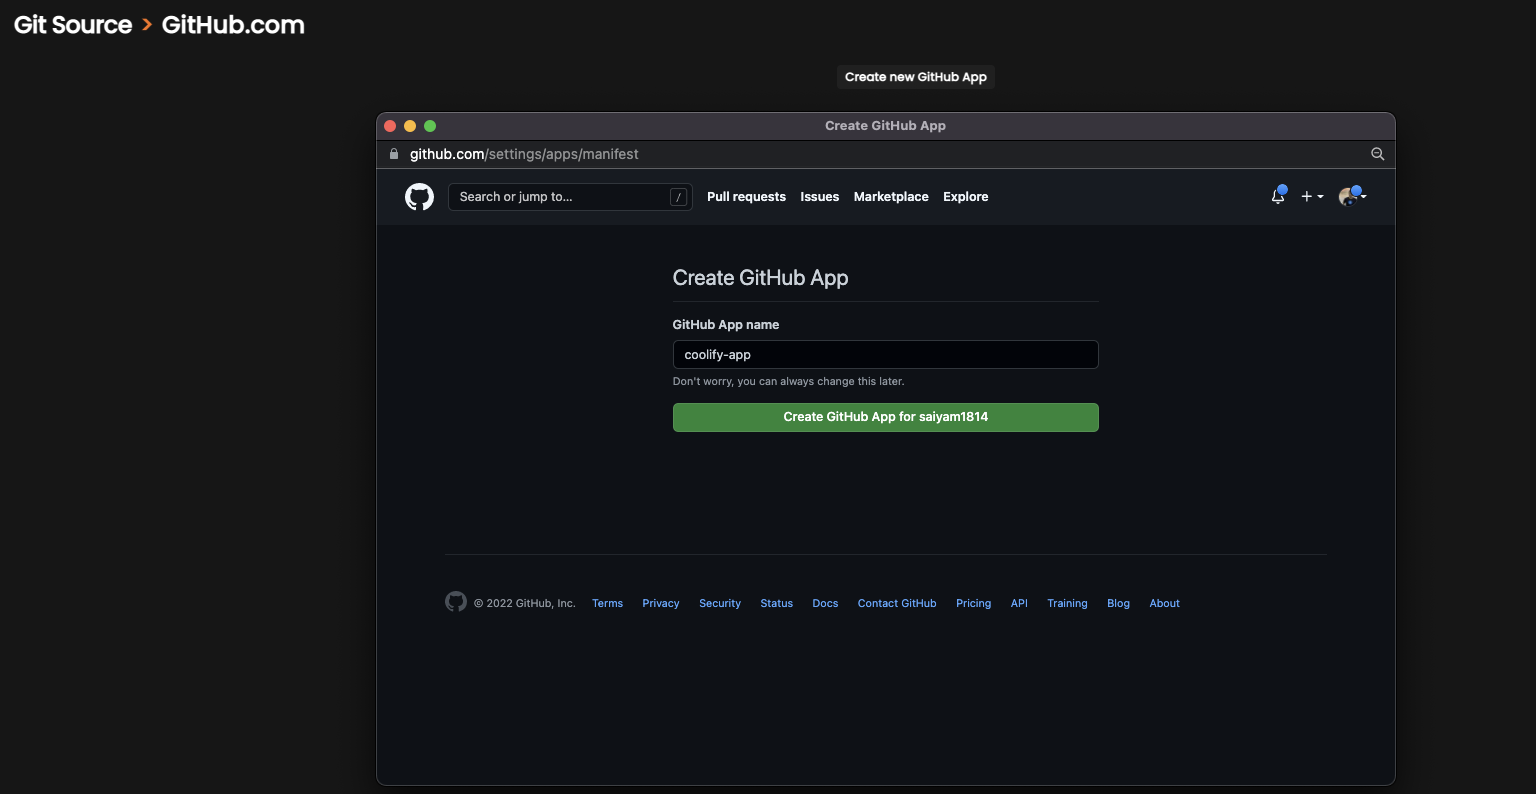The width and height of the screenshot is (1536, 794).
Task: Open the notifications bell
Action: click(1278, 196)
